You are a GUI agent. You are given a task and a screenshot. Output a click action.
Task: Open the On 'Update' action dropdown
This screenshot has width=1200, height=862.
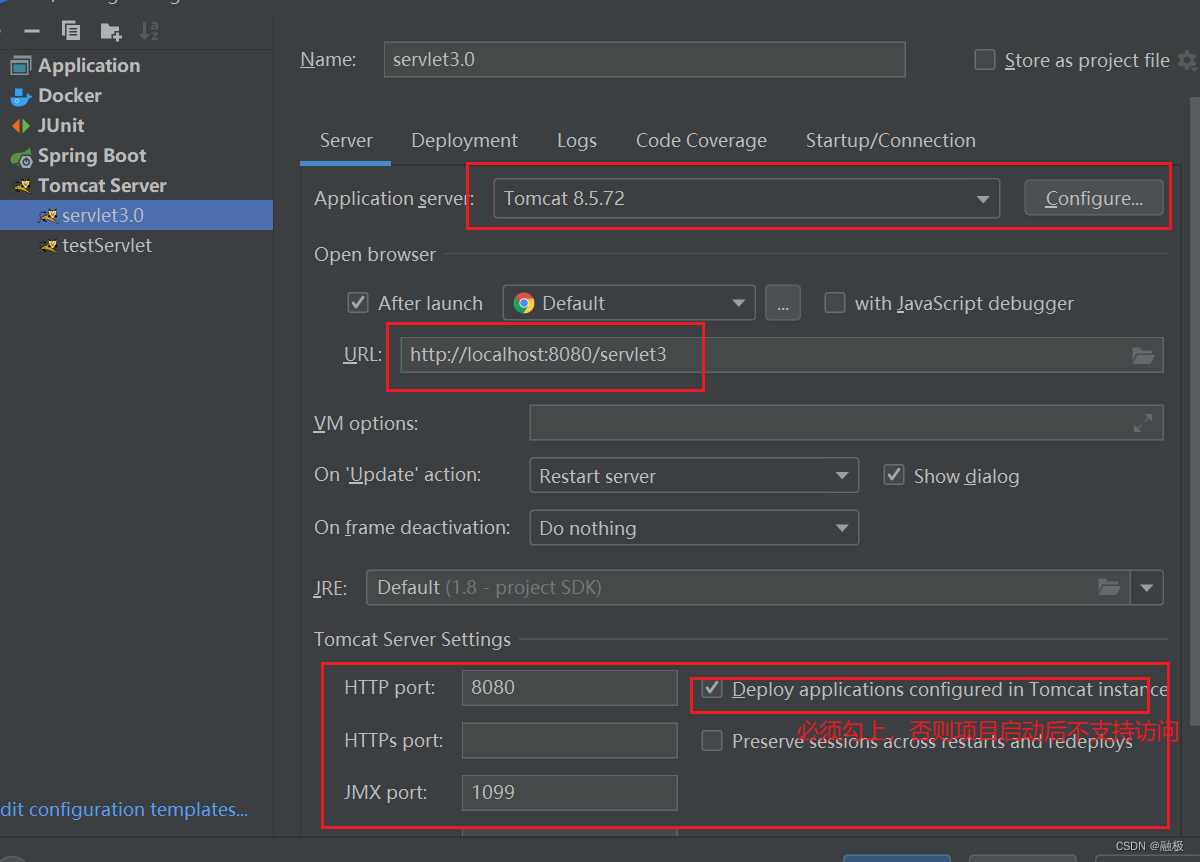(x=694, y=476)
